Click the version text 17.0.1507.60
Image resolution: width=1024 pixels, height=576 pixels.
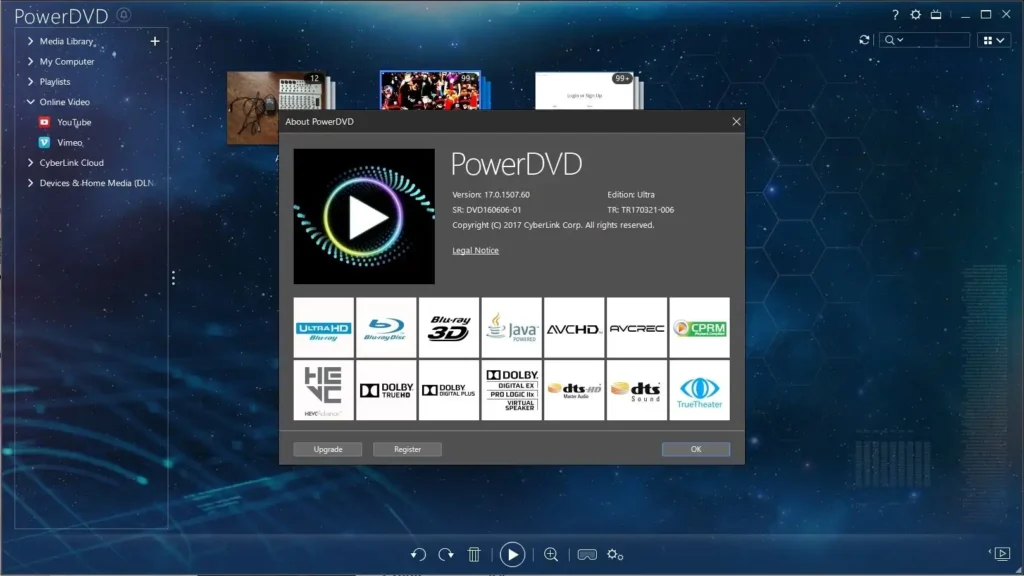[490, 195]
